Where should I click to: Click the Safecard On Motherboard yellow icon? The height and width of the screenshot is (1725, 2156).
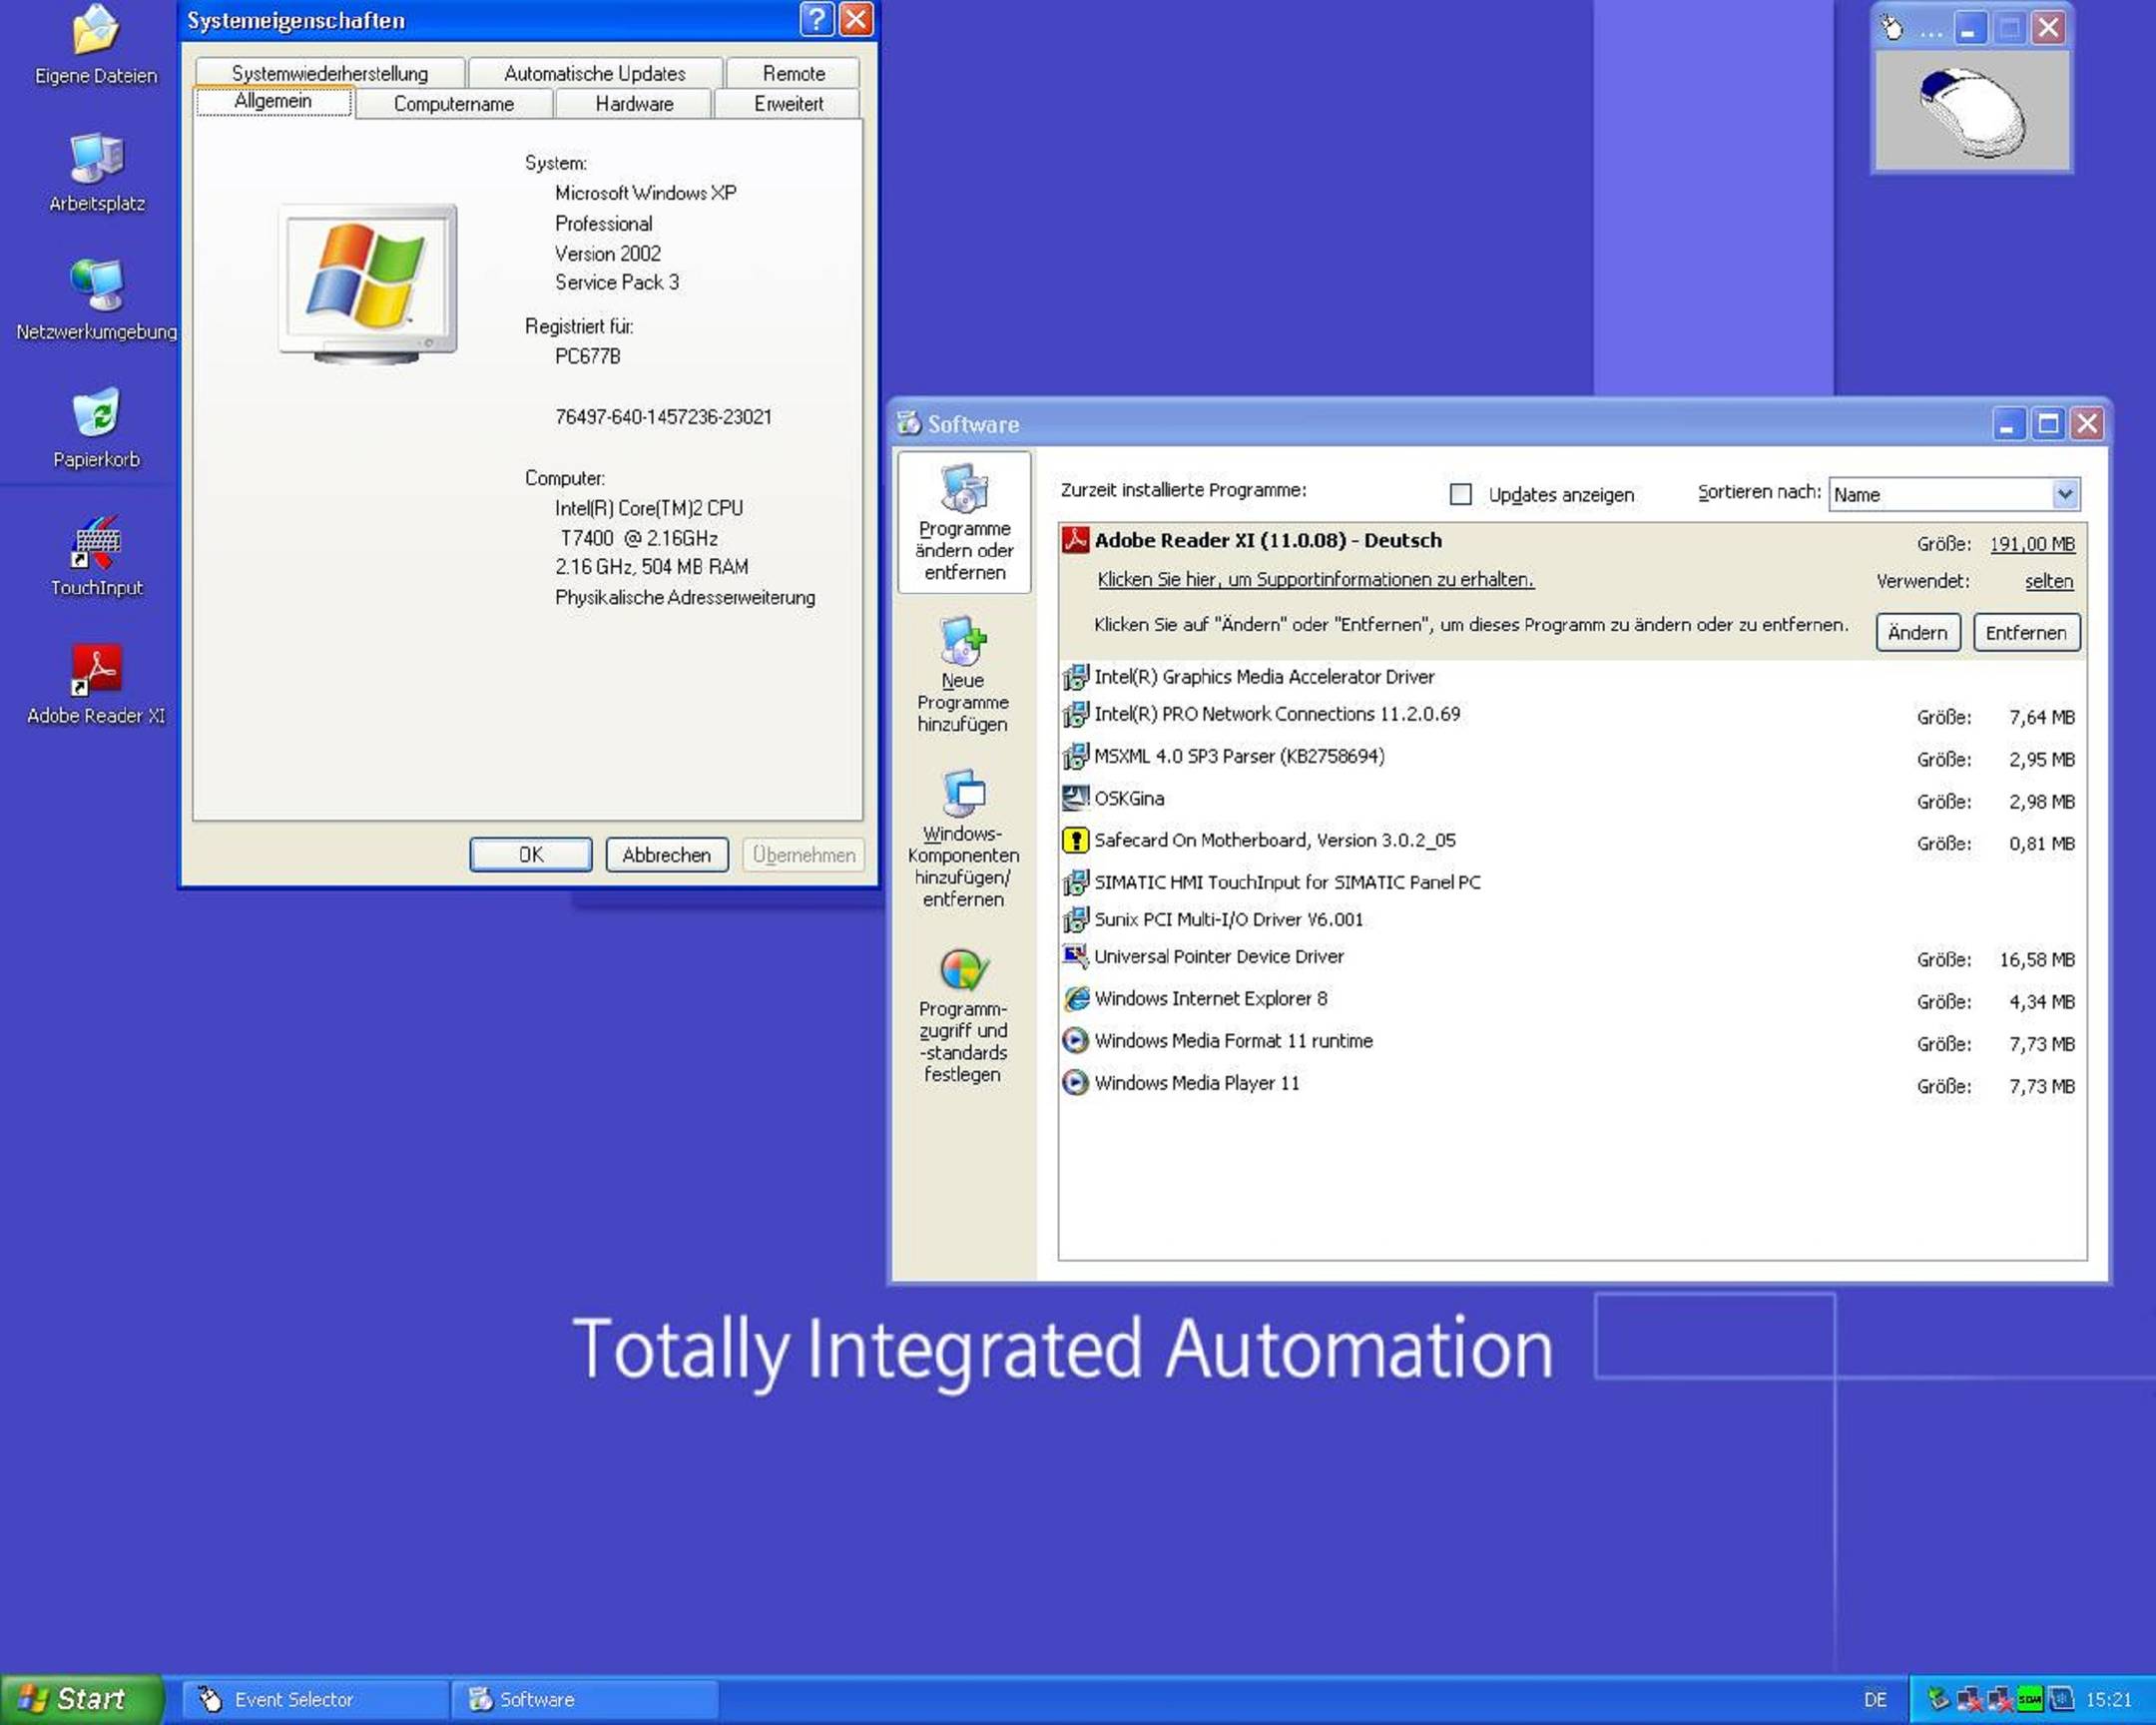pos(1075,840)
